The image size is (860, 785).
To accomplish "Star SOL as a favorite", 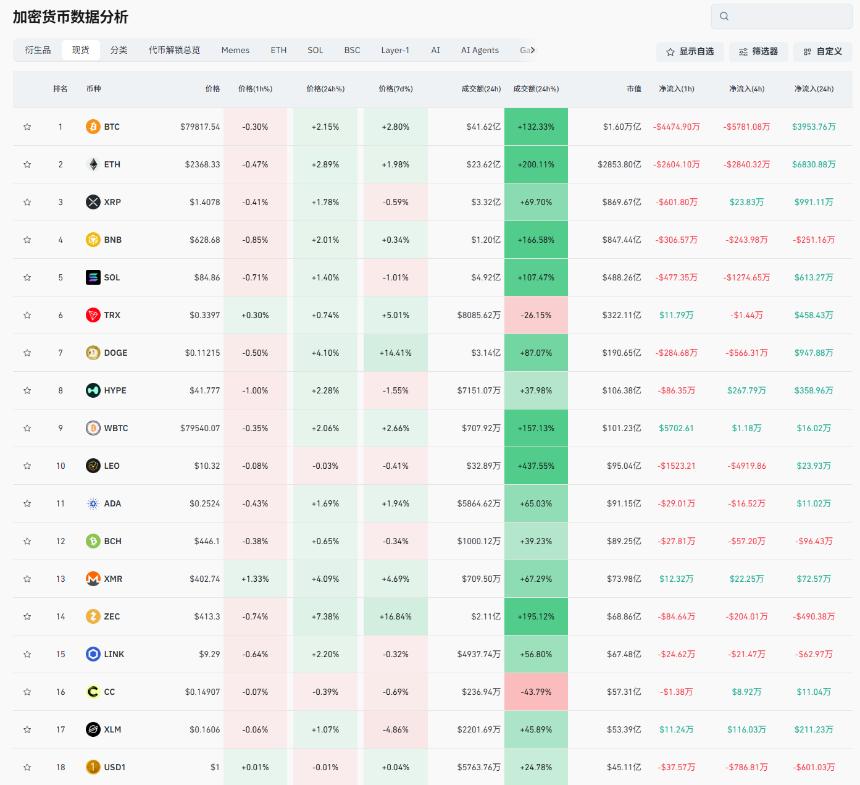I will click(27, 277).
